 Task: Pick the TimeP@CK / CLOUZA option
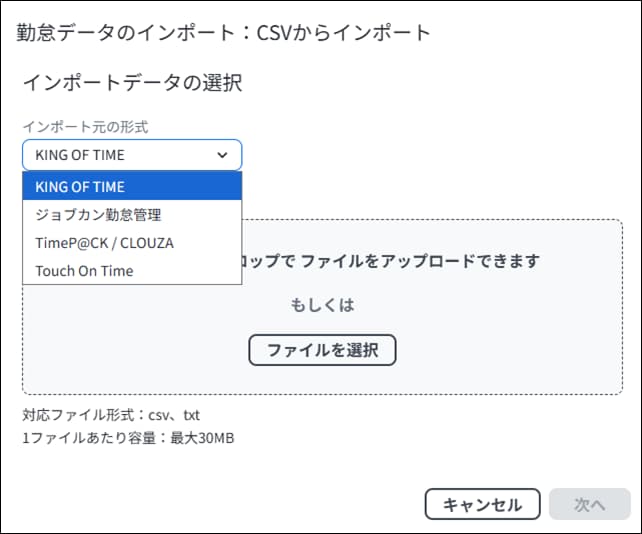[x=104, y=242]
